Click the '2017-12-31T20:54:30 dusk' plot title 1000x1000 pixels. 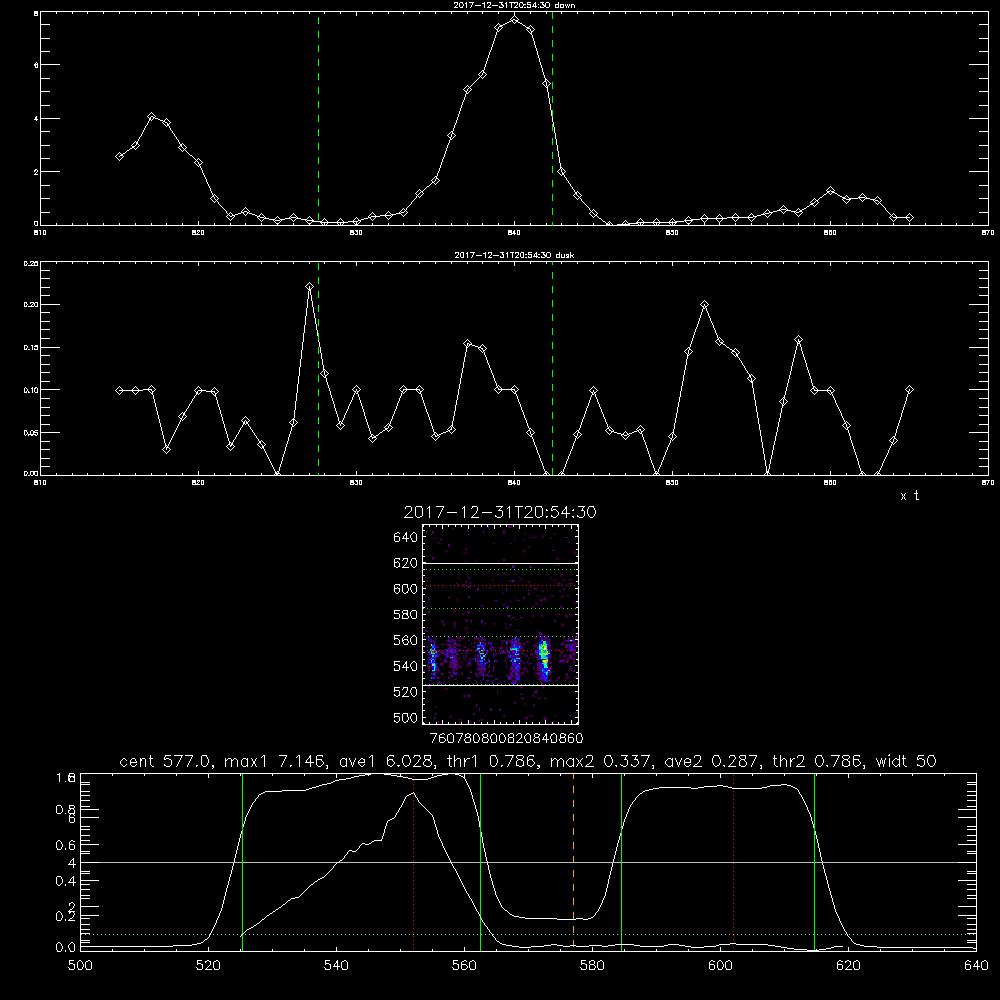click(514, 255)
